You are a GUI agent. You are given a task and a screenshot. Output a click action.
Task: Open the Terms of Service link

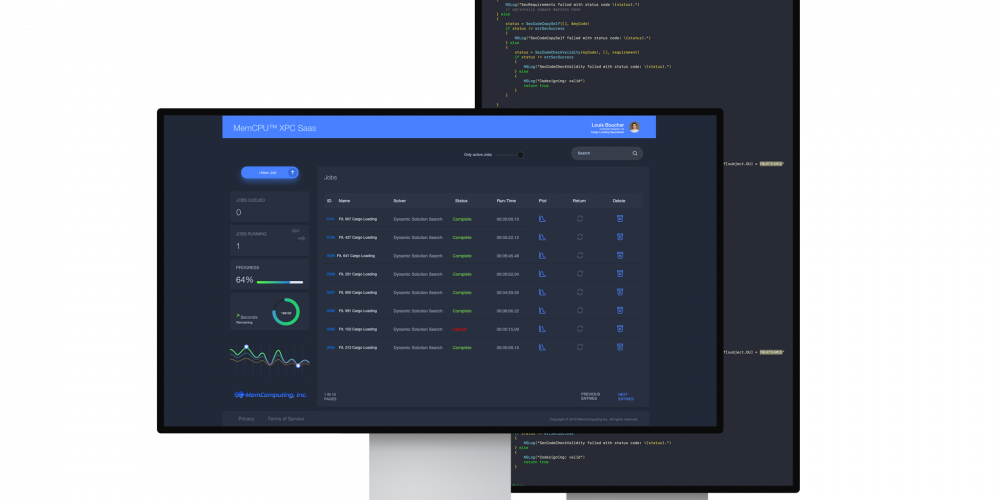[286, 419]
